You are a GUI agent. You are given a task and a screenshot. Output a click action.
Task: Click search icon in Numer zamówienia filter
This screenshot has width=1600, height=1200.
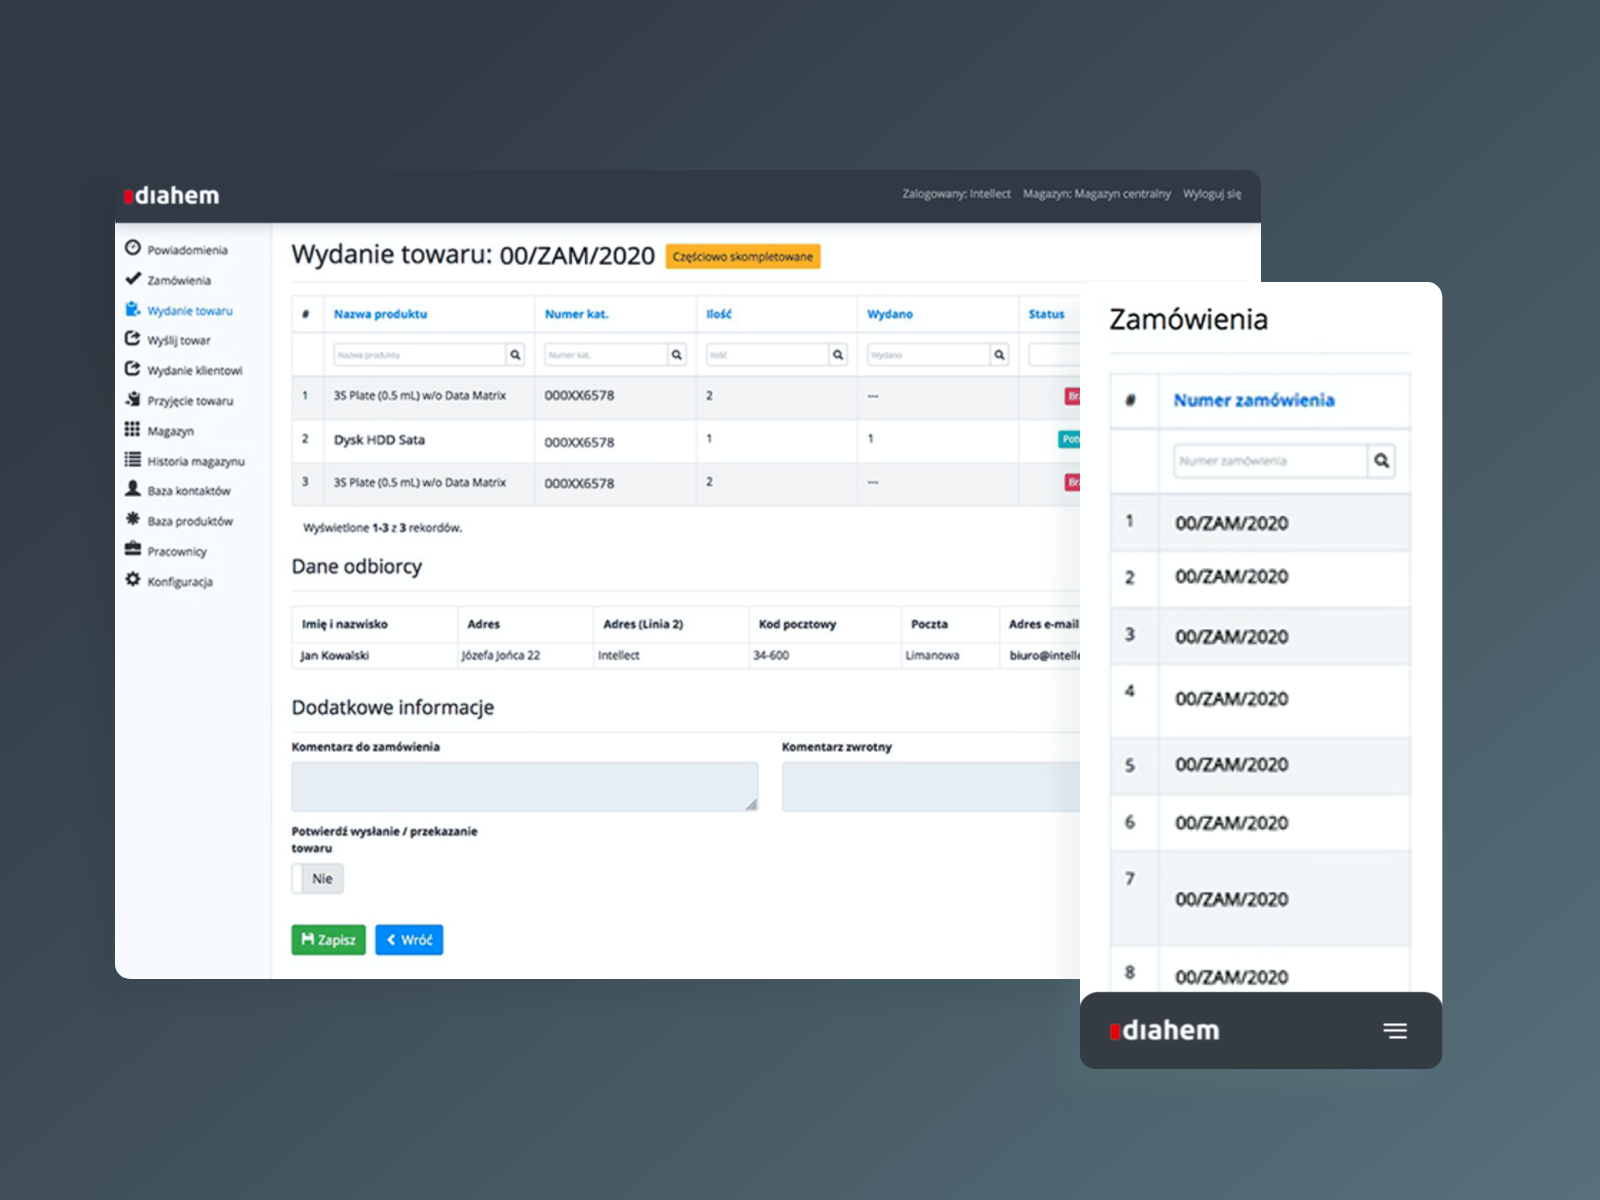tap(1381, 461)
